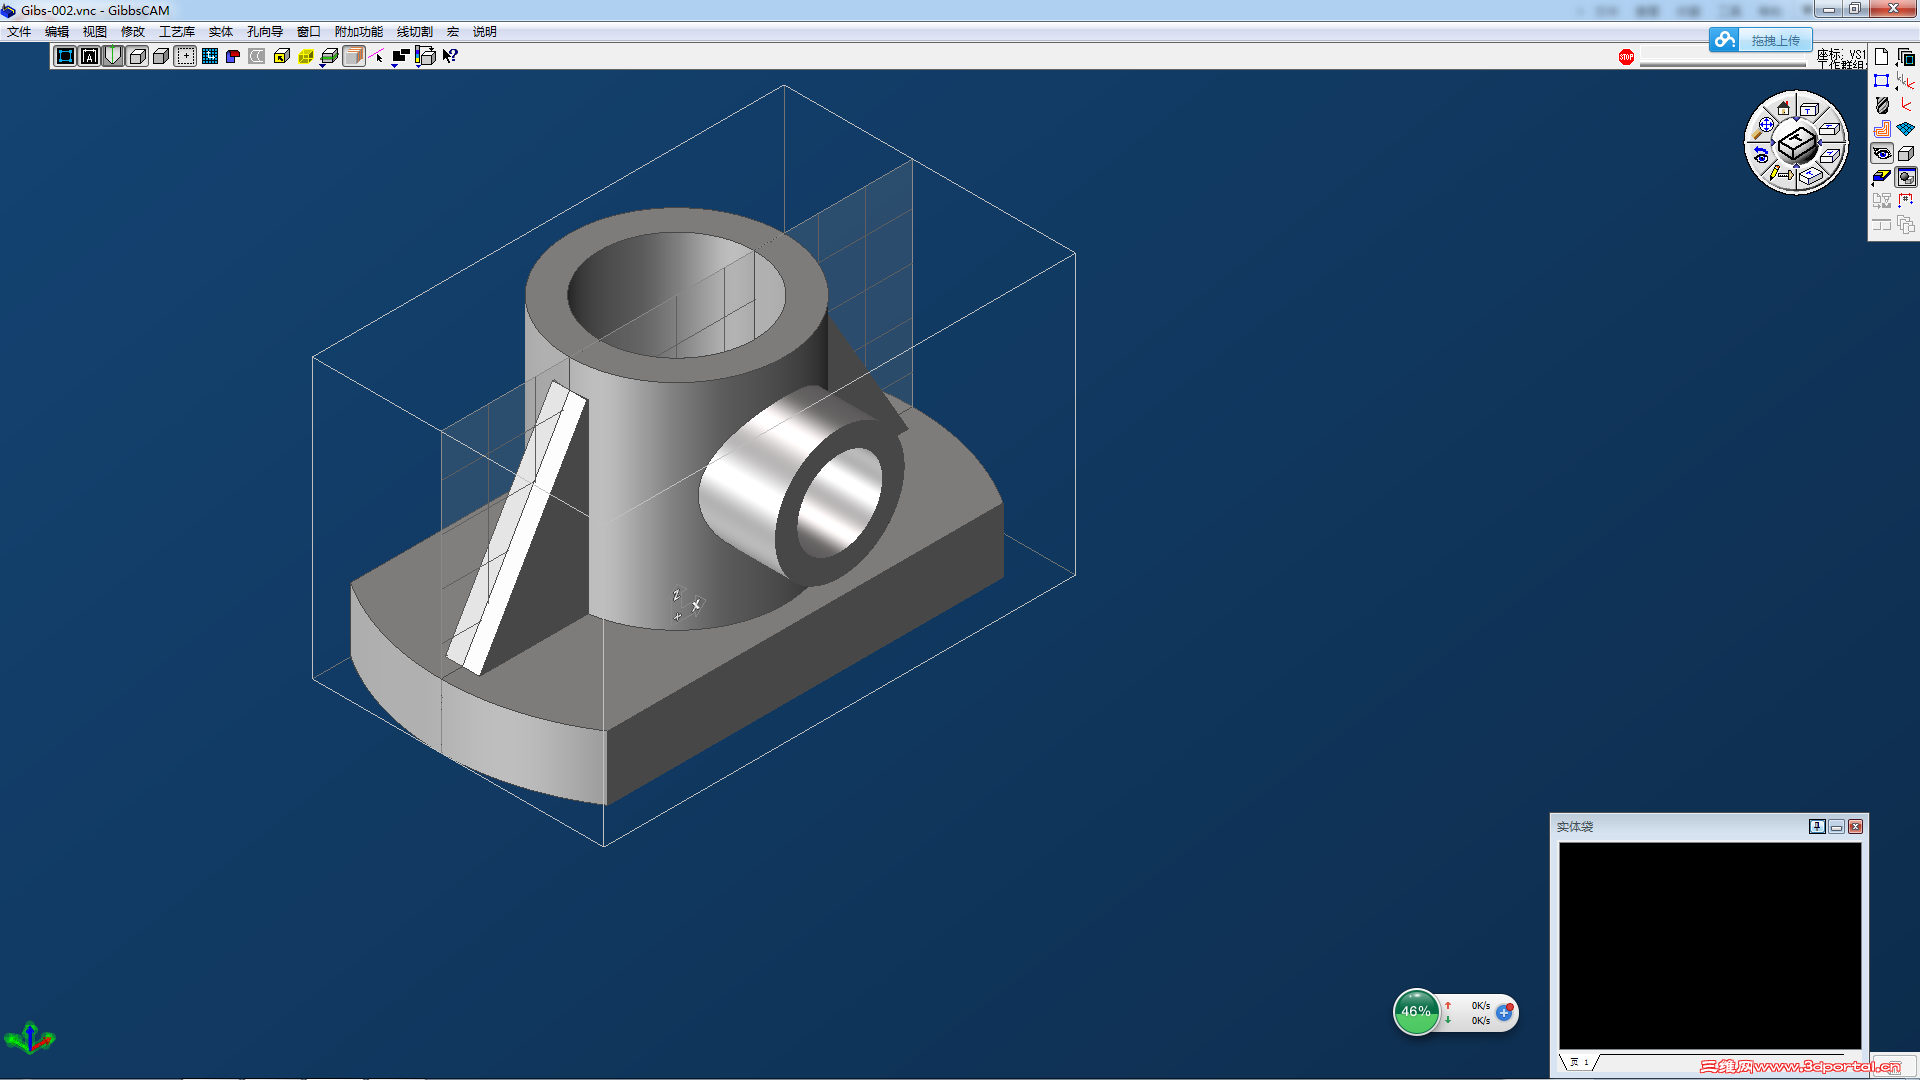Toggle the text annotation 'A' toolbar icon
The height and width of the screenshot is (1080, 1920).
point(89,56)
